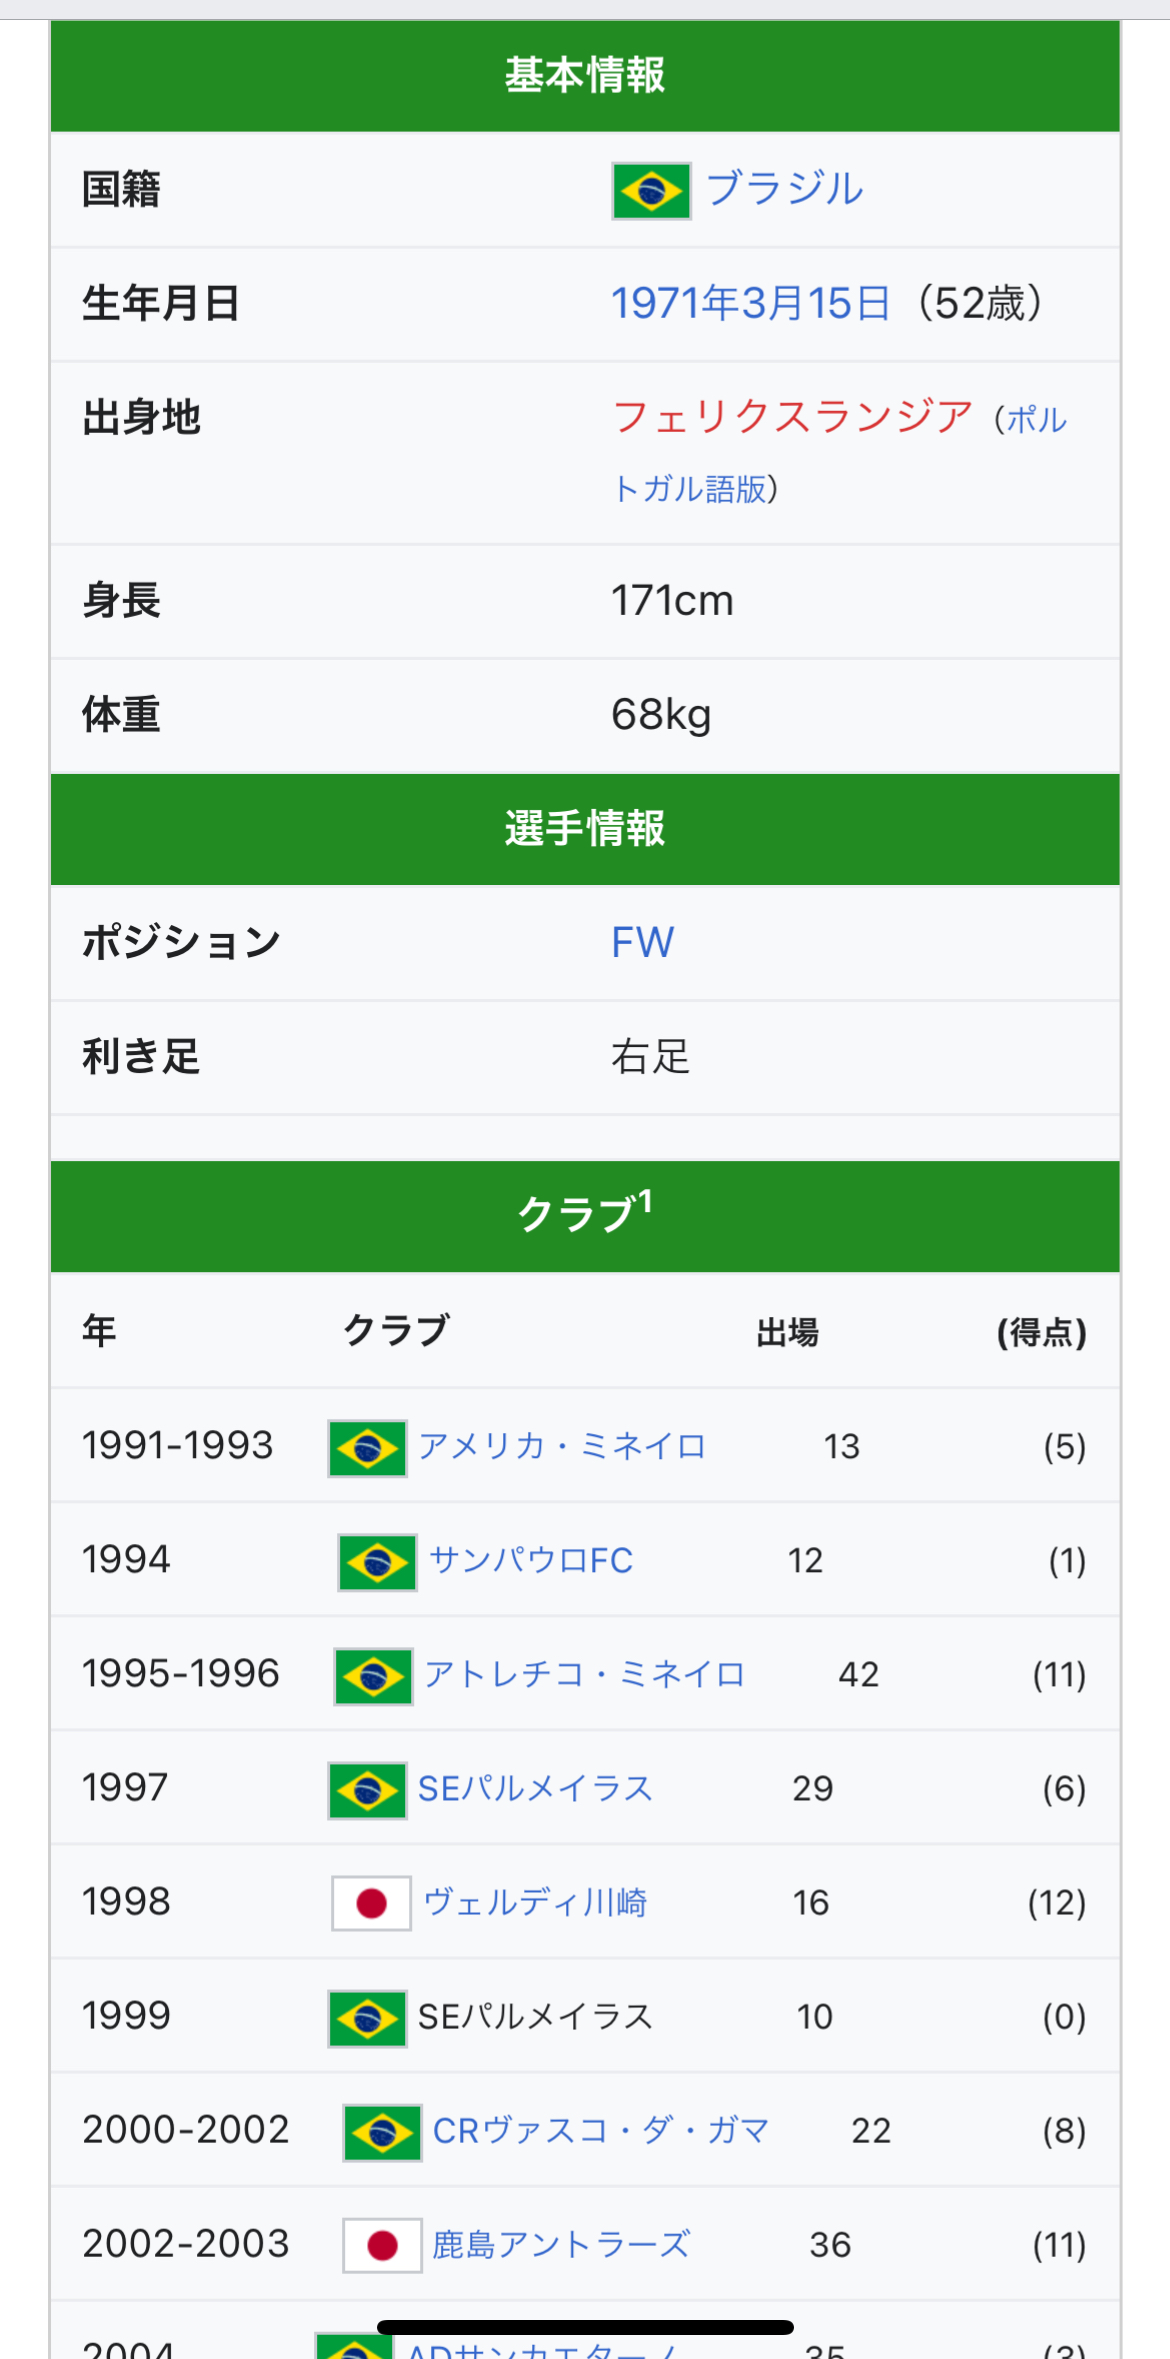
Task: Click the flag icon next to CRヴァスコ・ダ・ガマ
Action: [x=382, y=2132]
